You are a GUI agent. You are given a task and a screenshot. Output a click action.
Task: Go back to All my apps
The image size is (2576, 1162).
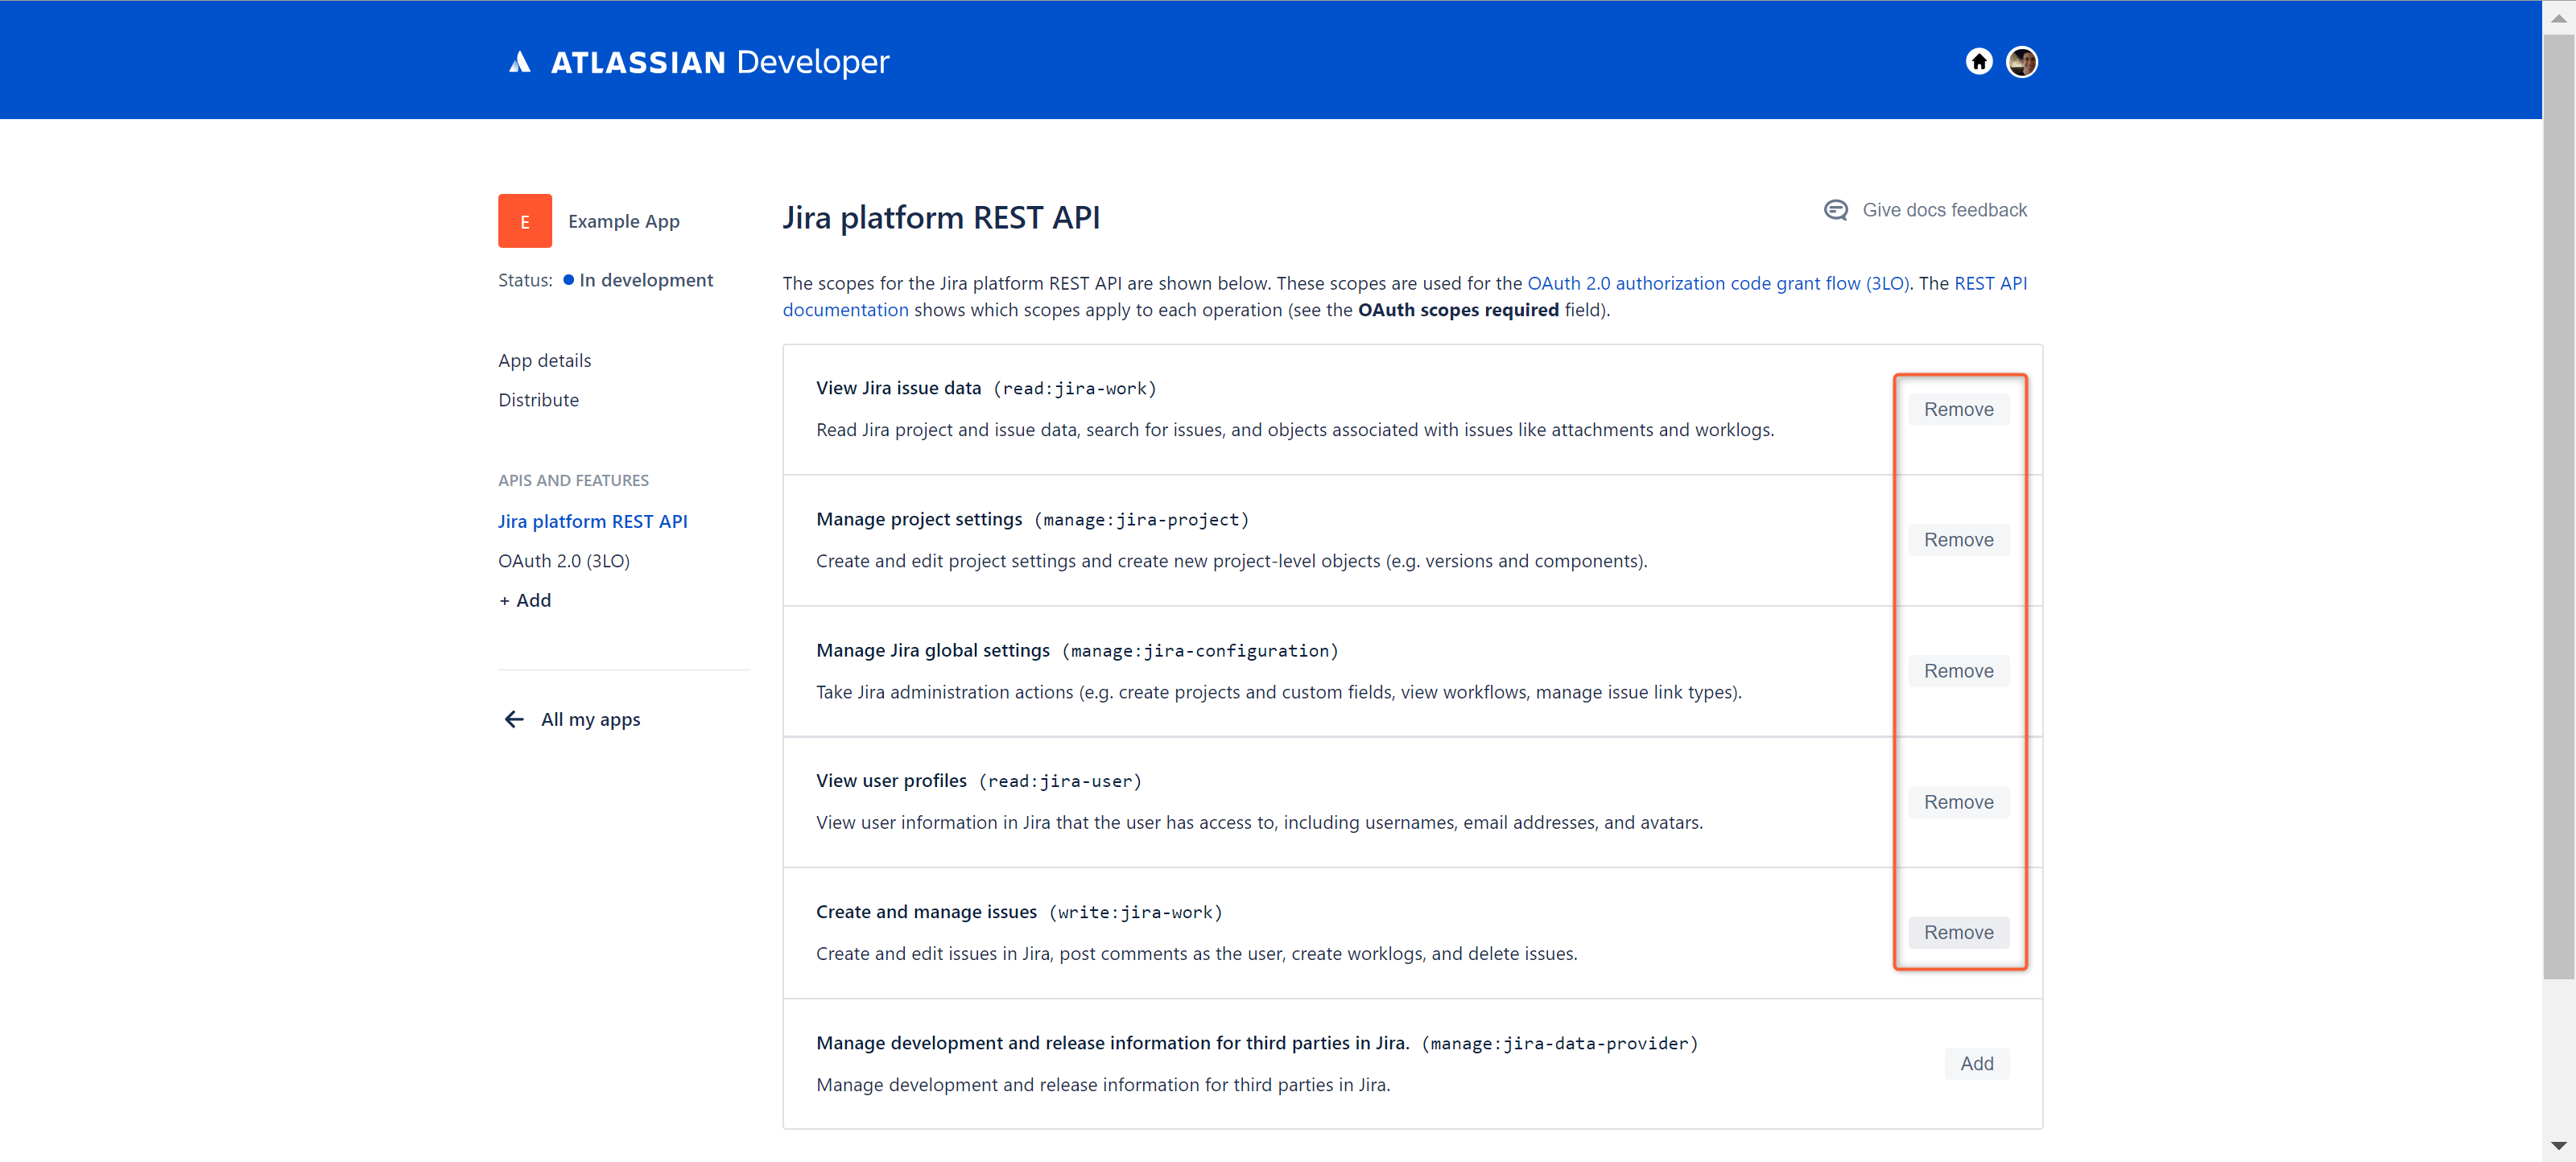click(x=591, y=720)
